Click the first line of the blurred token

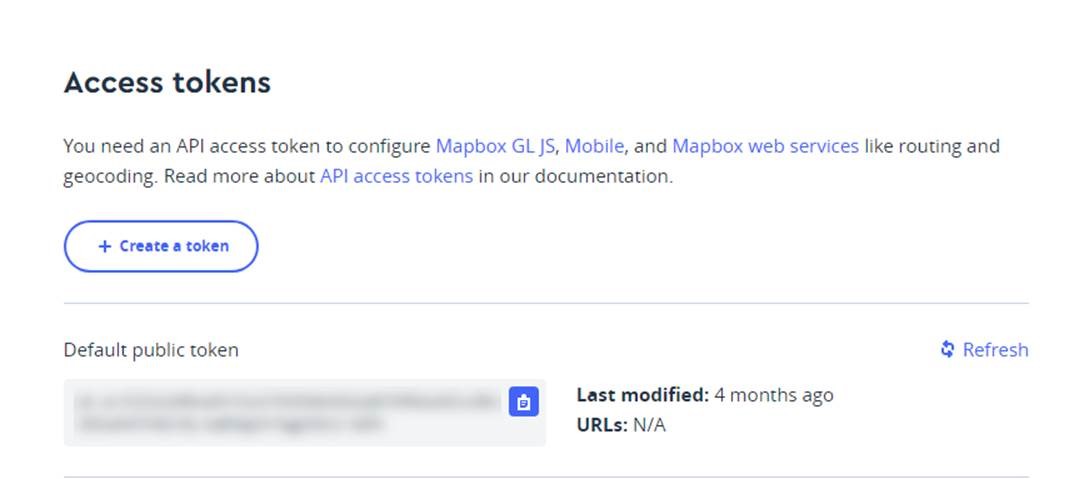click(x=285, y=400)
